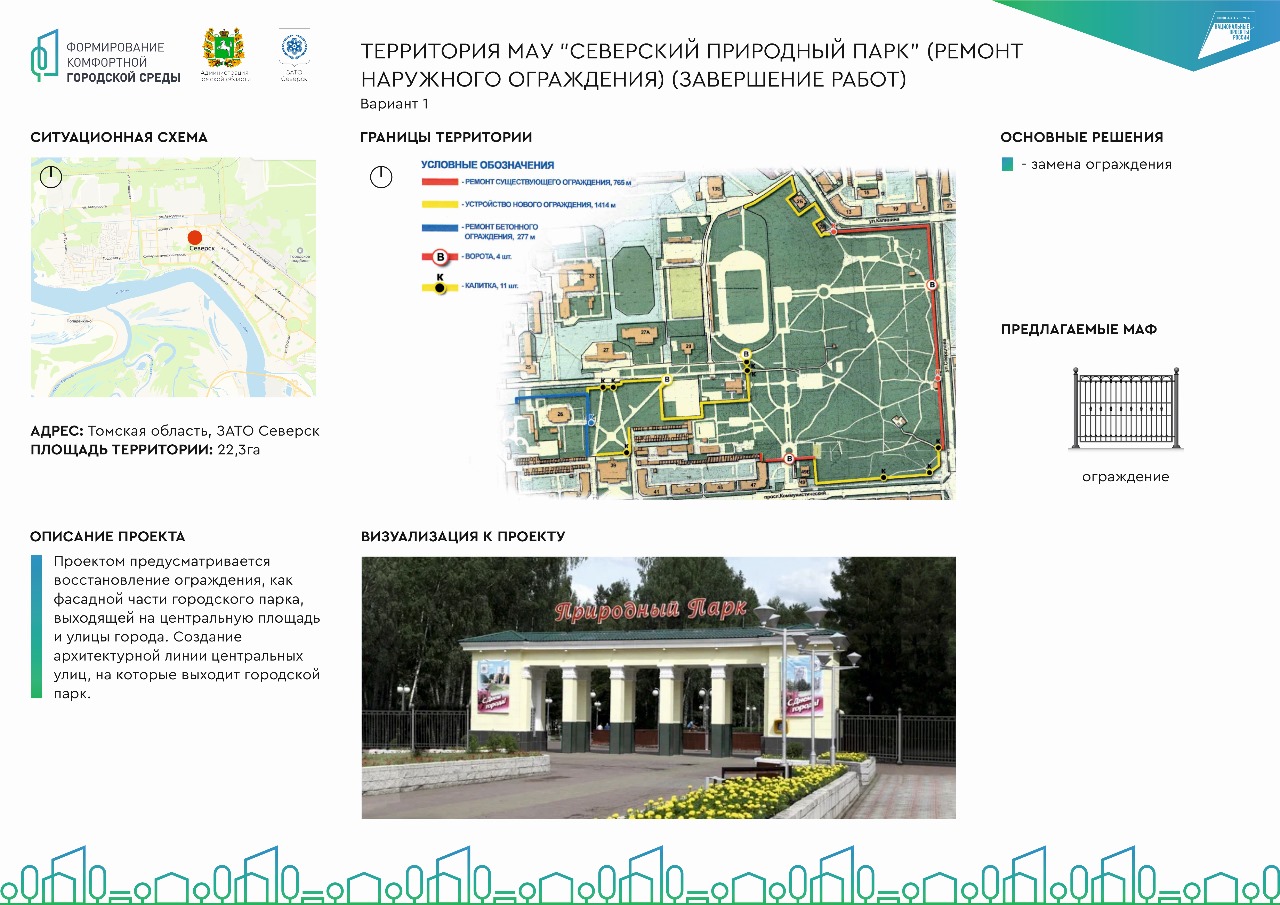Click the Калитка wicket symbol in legend

(439, 286)
